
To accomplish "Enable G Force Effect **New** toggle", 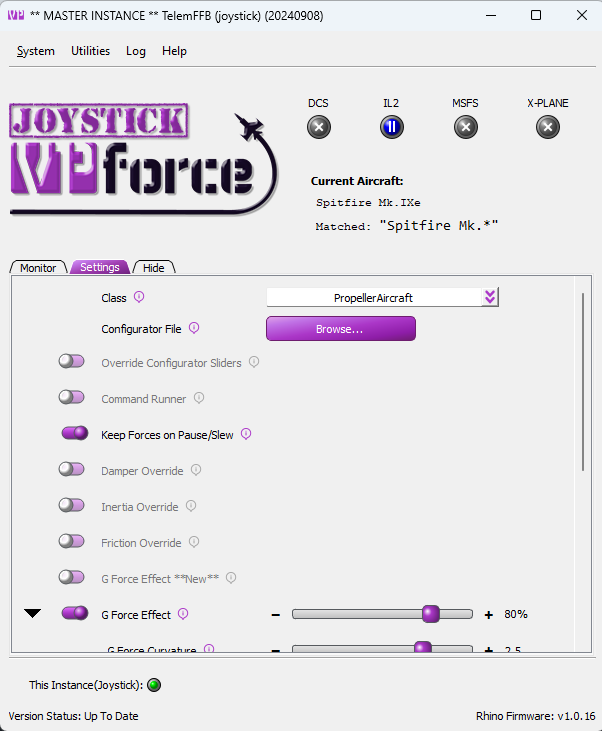I will coord(71,577).
